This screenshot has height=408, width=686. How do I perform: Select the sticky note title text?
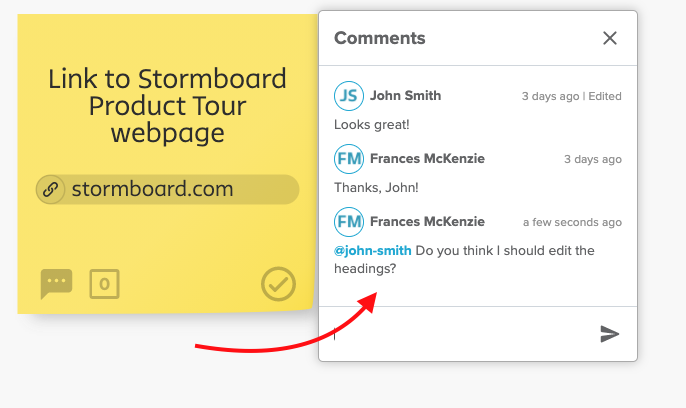pos(168,106)
